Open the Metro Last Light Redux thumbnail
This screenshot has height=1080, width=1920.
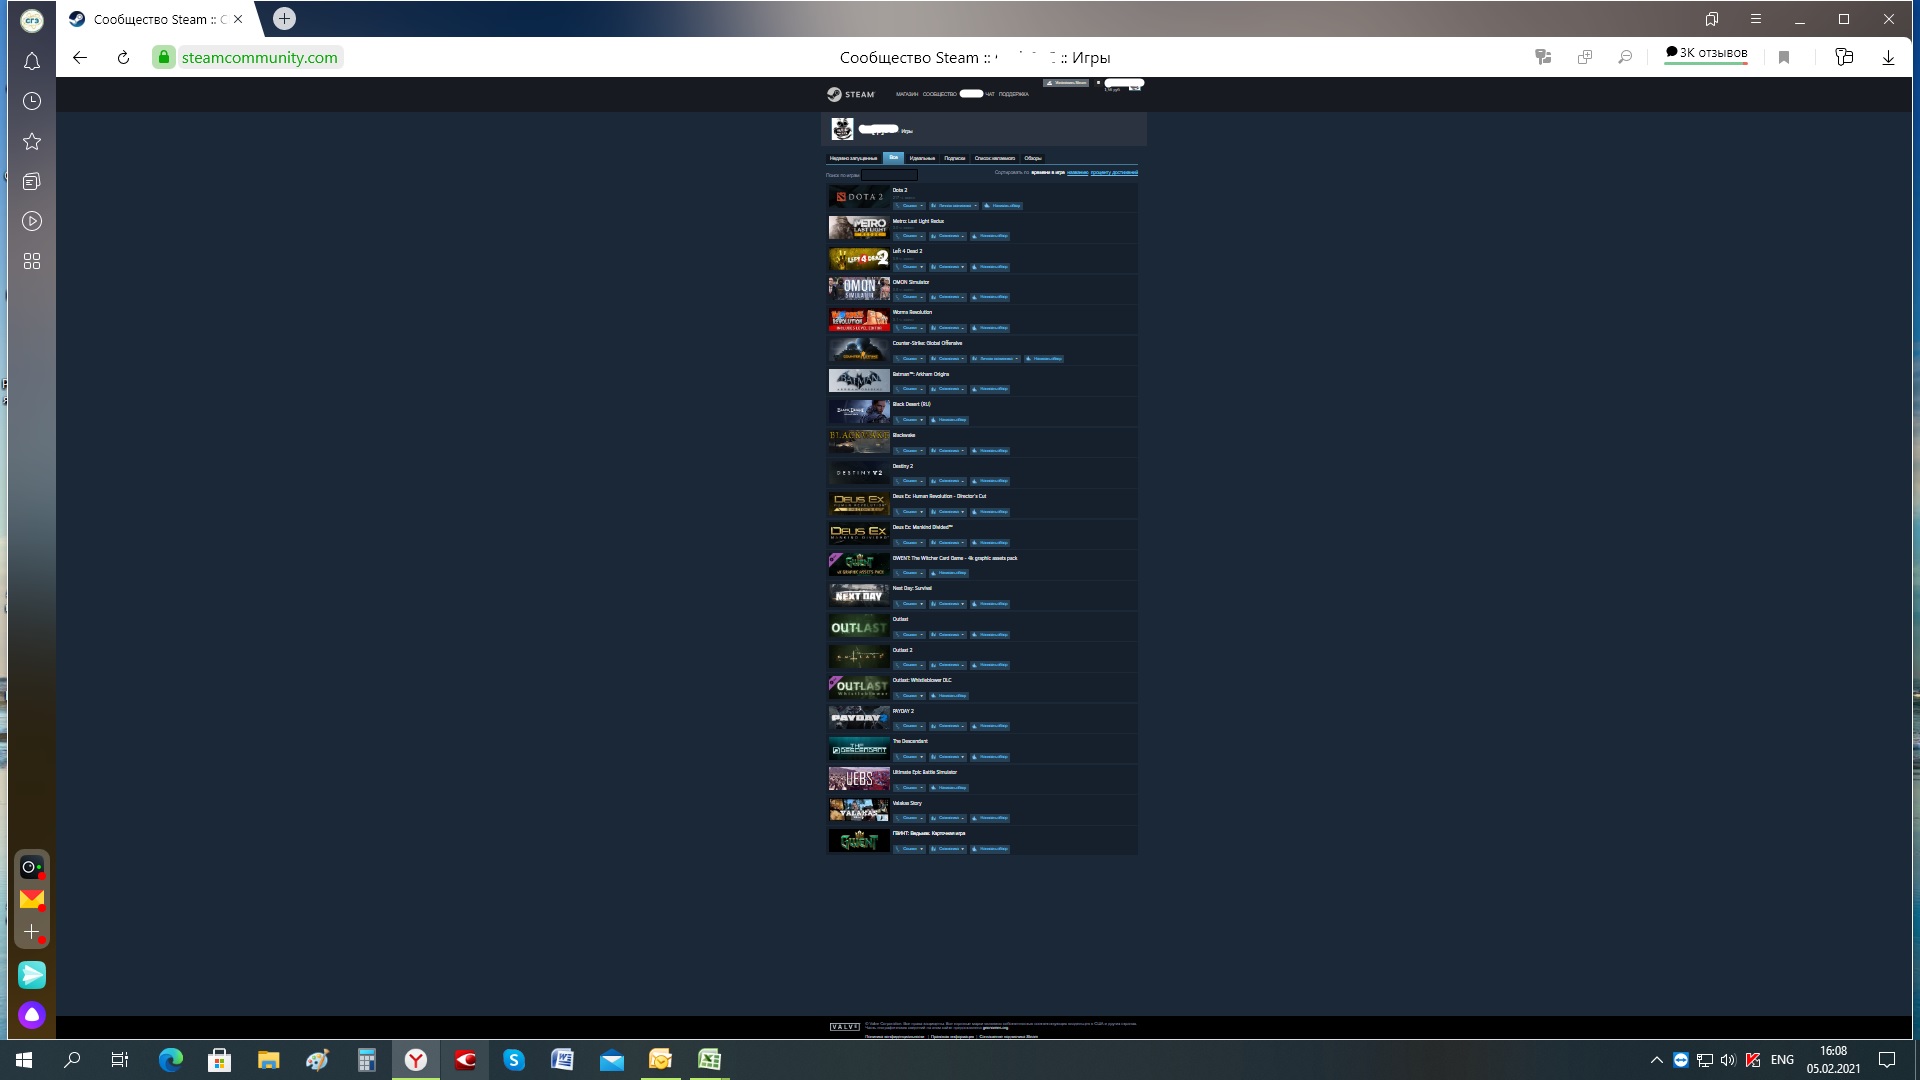click(x=859, y=228)
